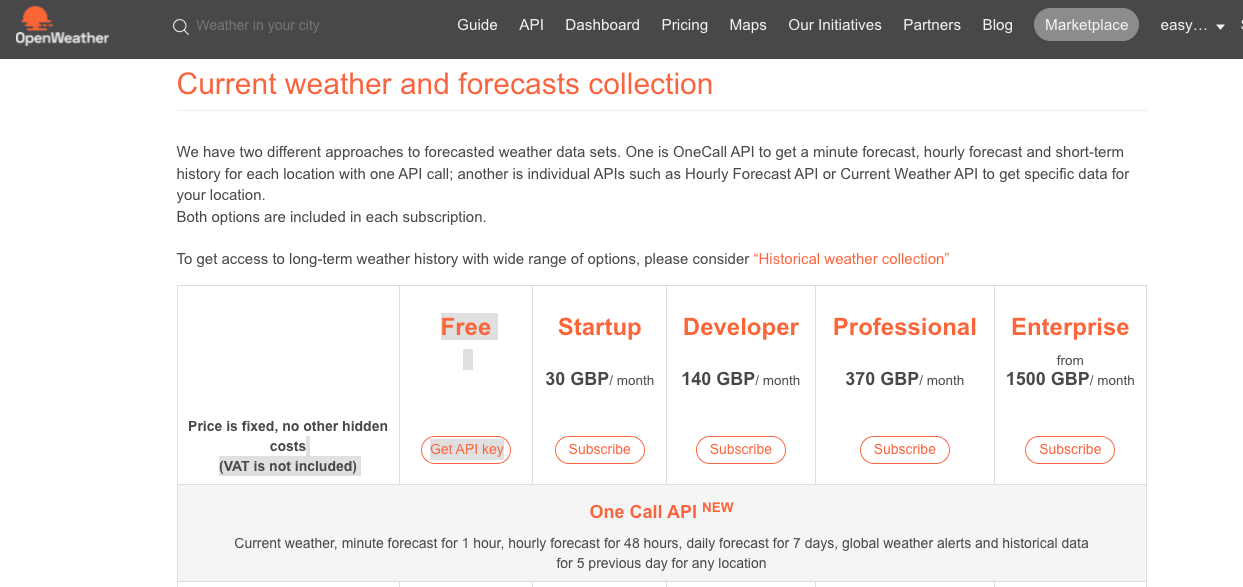1243x587 pixels.
Task: Click the 'Enterprise' plan heading
Action: pyautogui.click(x=1070, y=327)
